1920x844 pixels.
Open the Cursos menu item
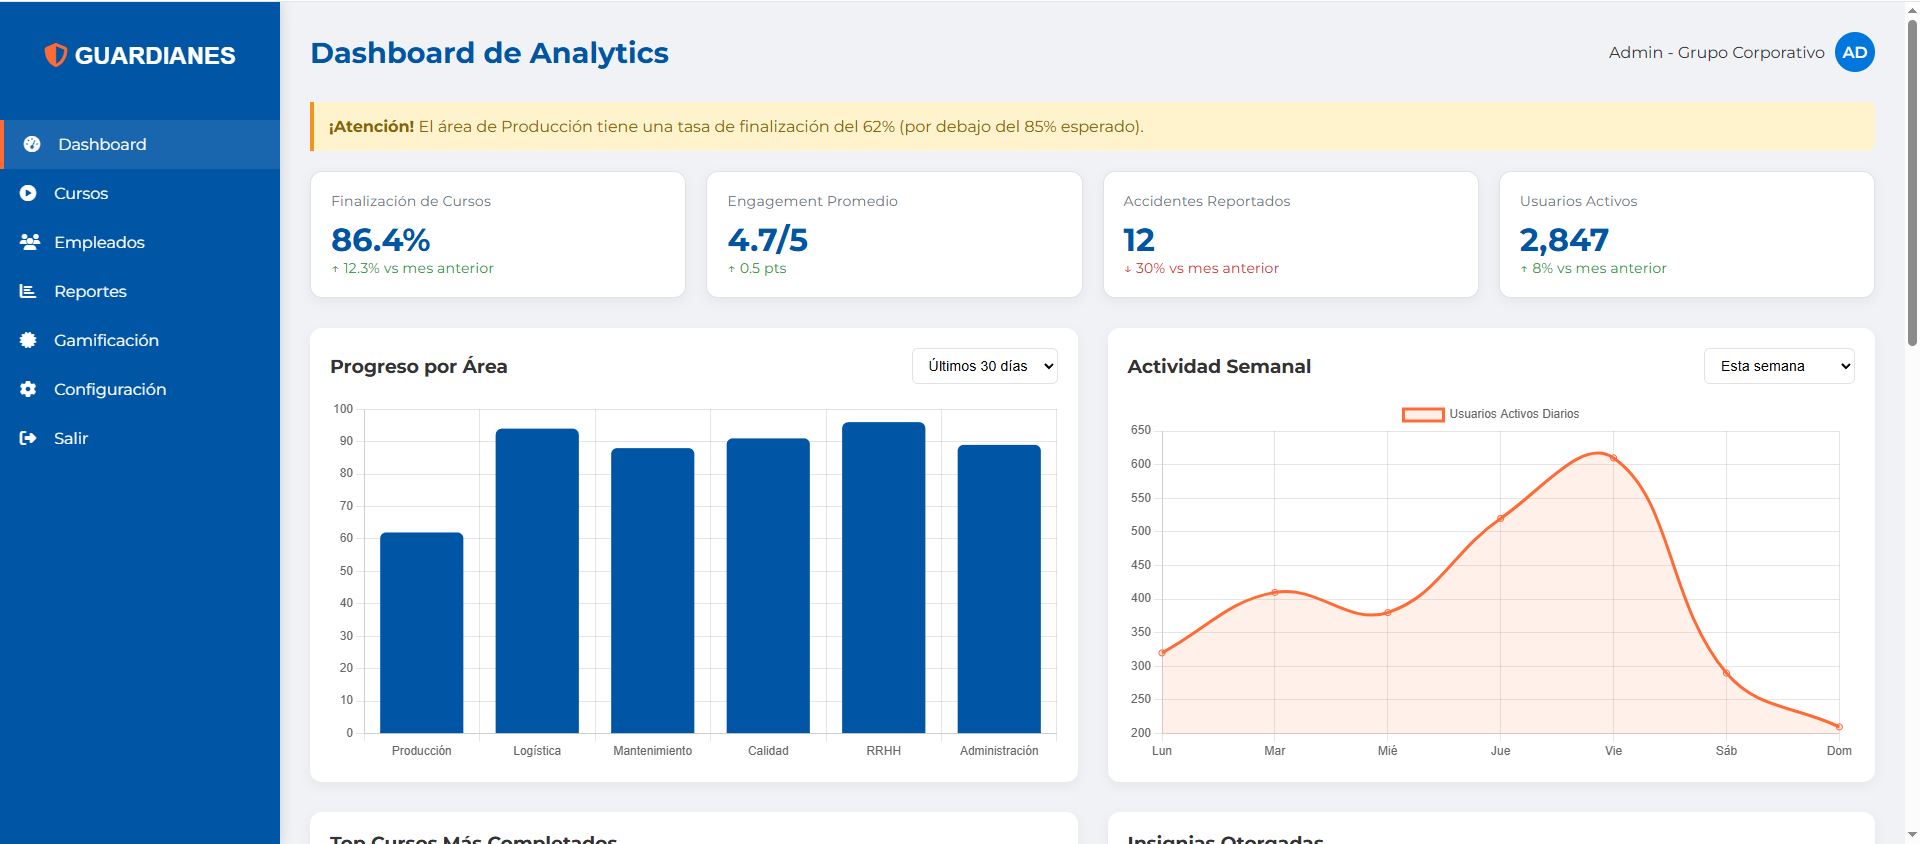(81, 193)
